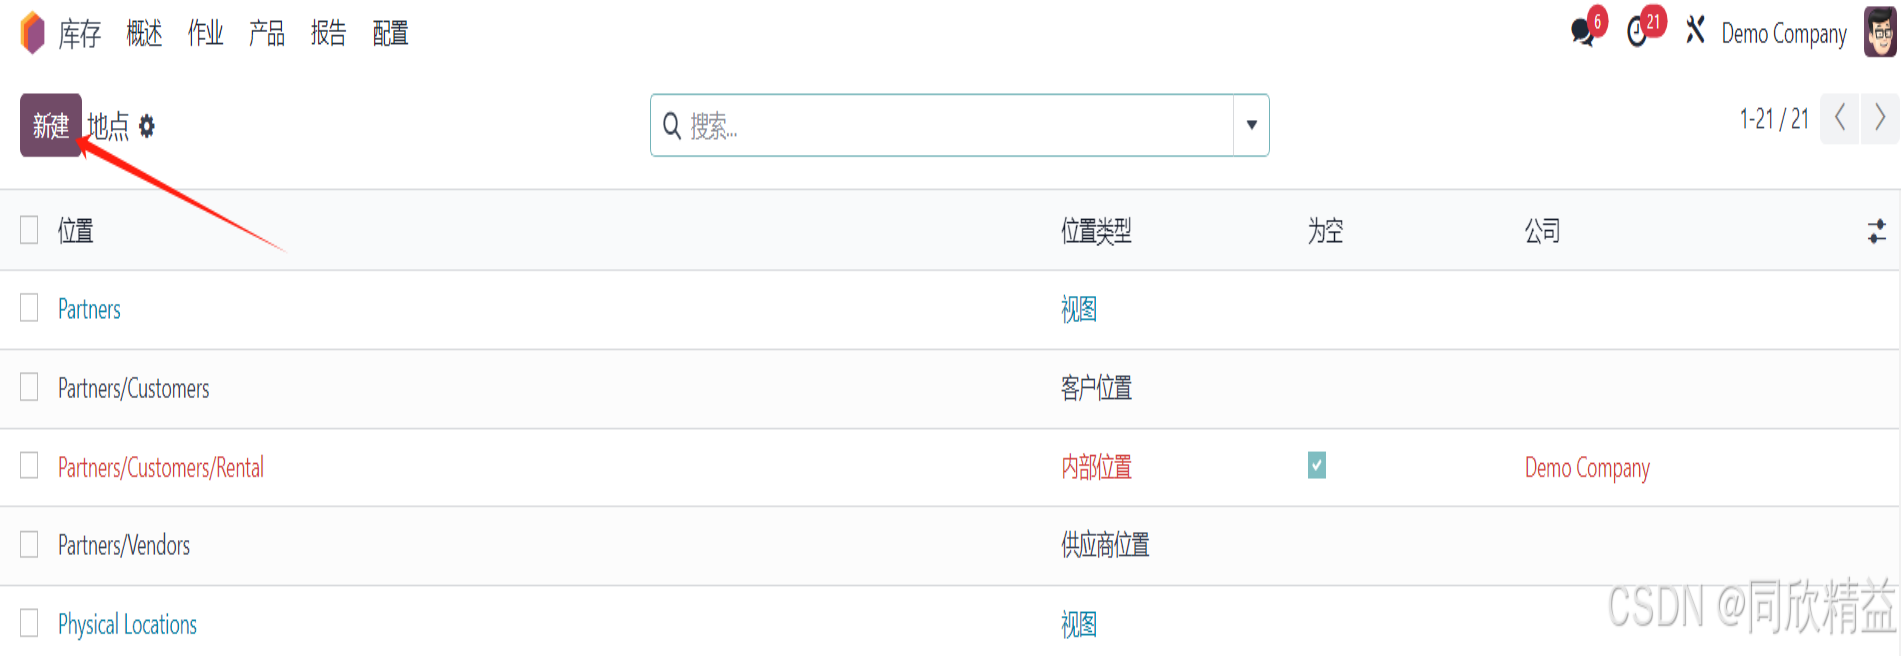Open the chat messages notification icon

tap(1583, 33)
